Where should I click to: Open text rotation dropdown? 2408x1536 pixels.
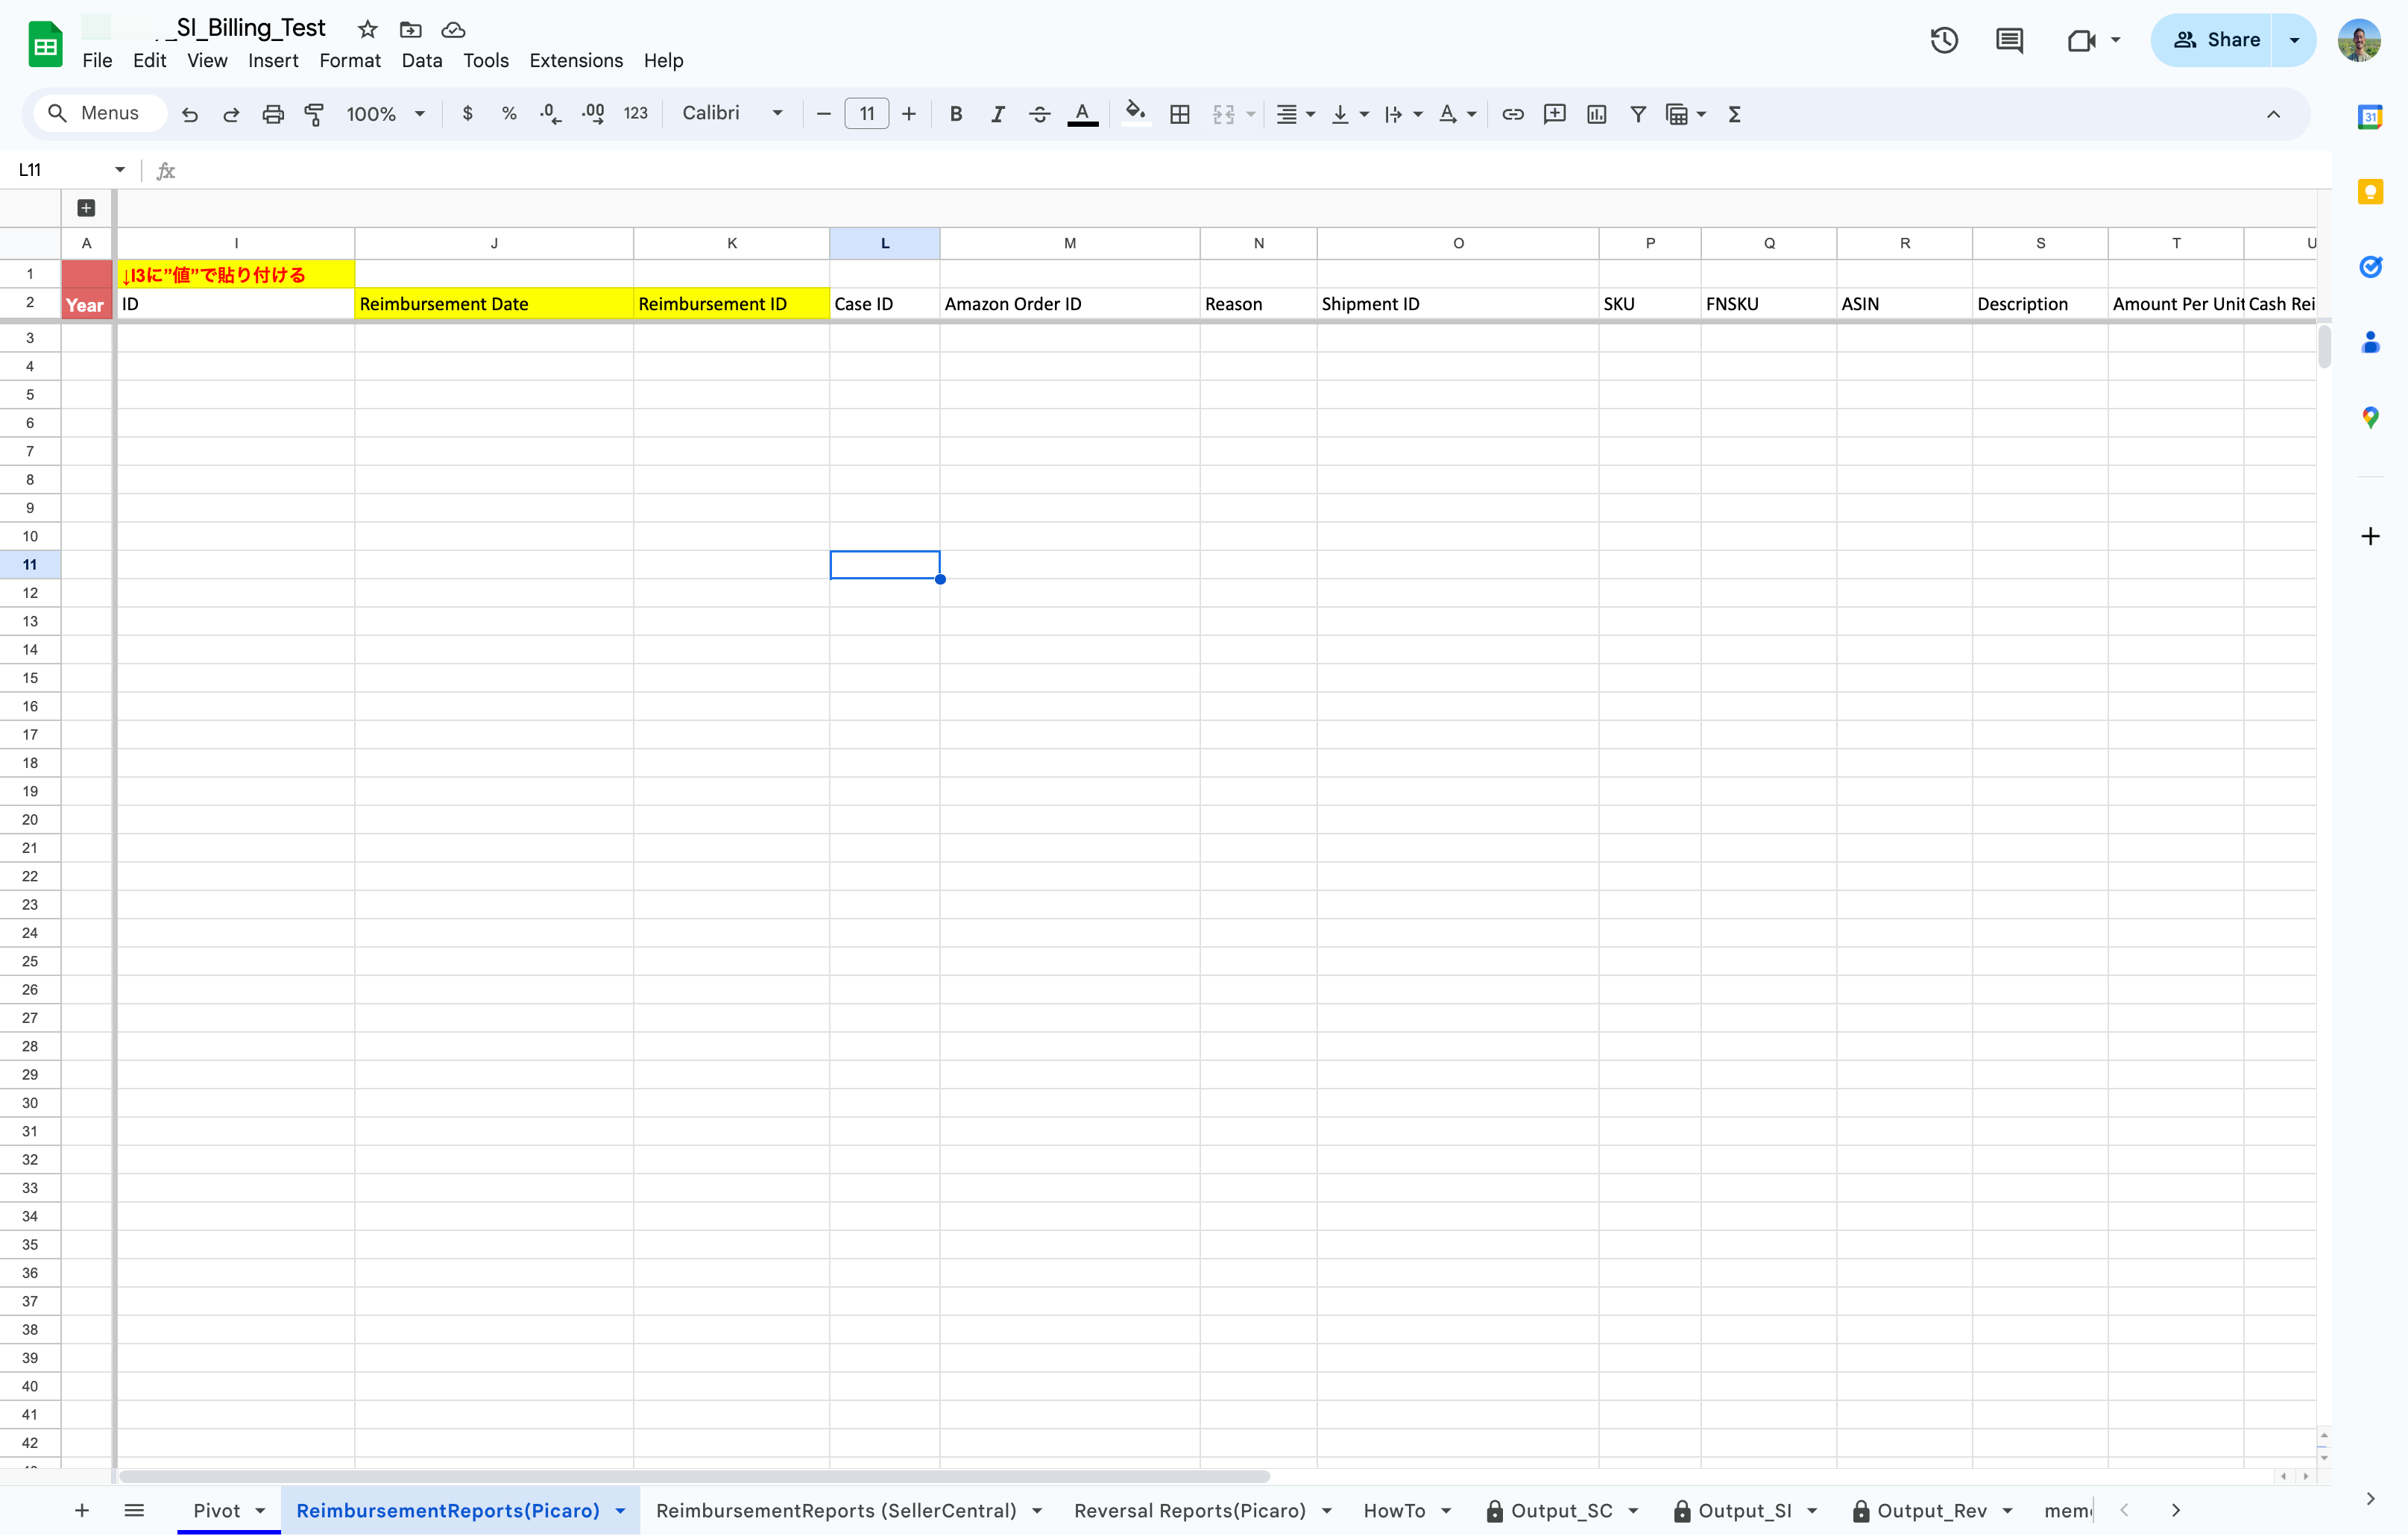coord(1457,114)
